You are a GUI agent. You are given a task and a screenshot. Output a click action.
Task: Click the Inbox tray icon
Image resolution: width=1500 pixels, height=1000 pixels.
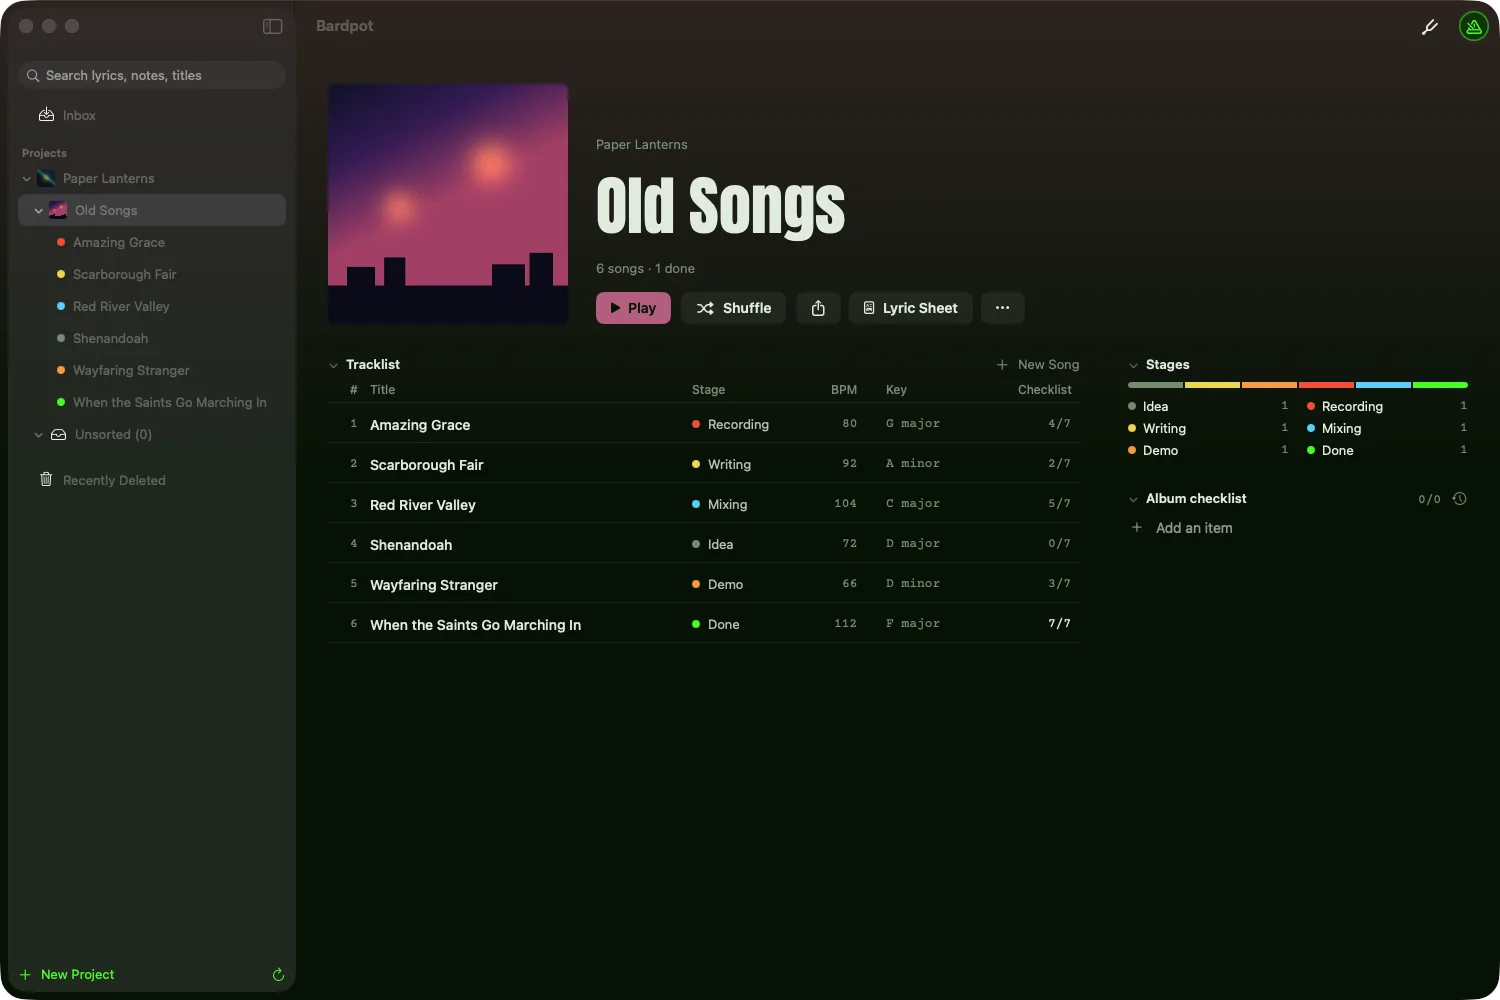point(46,115)
